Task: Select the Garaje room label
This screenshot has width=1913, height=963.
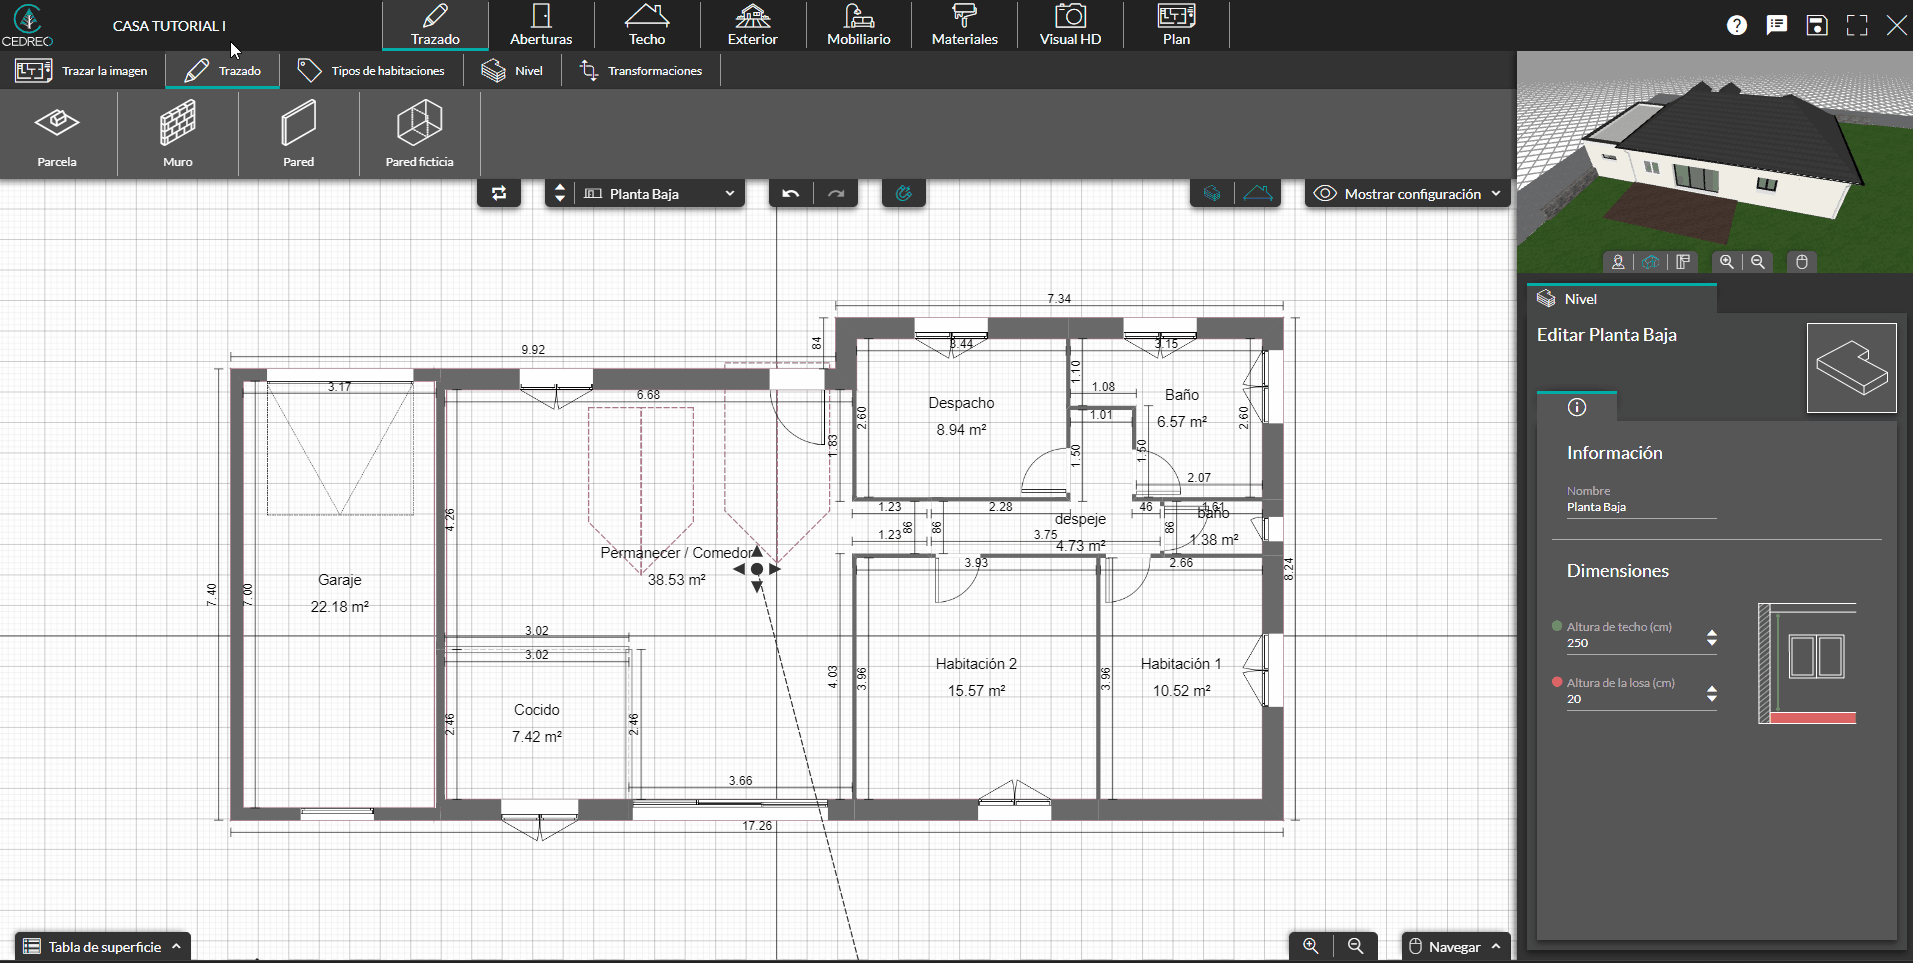Action: [x=340, y=580]
